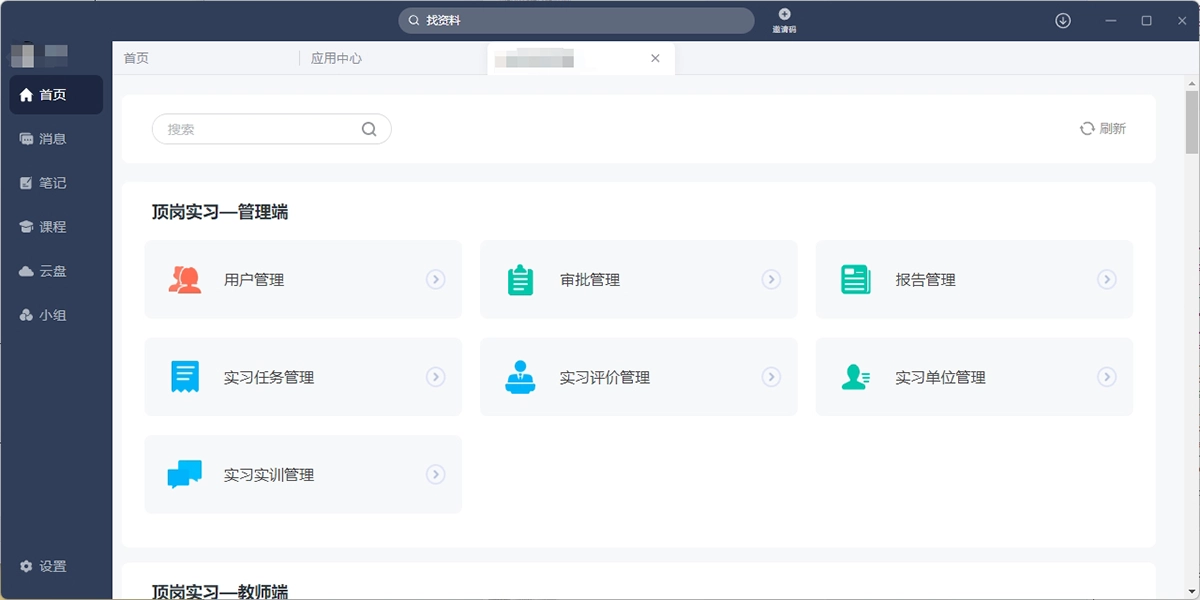
Task: Click the 实习评价管理 stamp icon
Action: [x=519, y=377]
